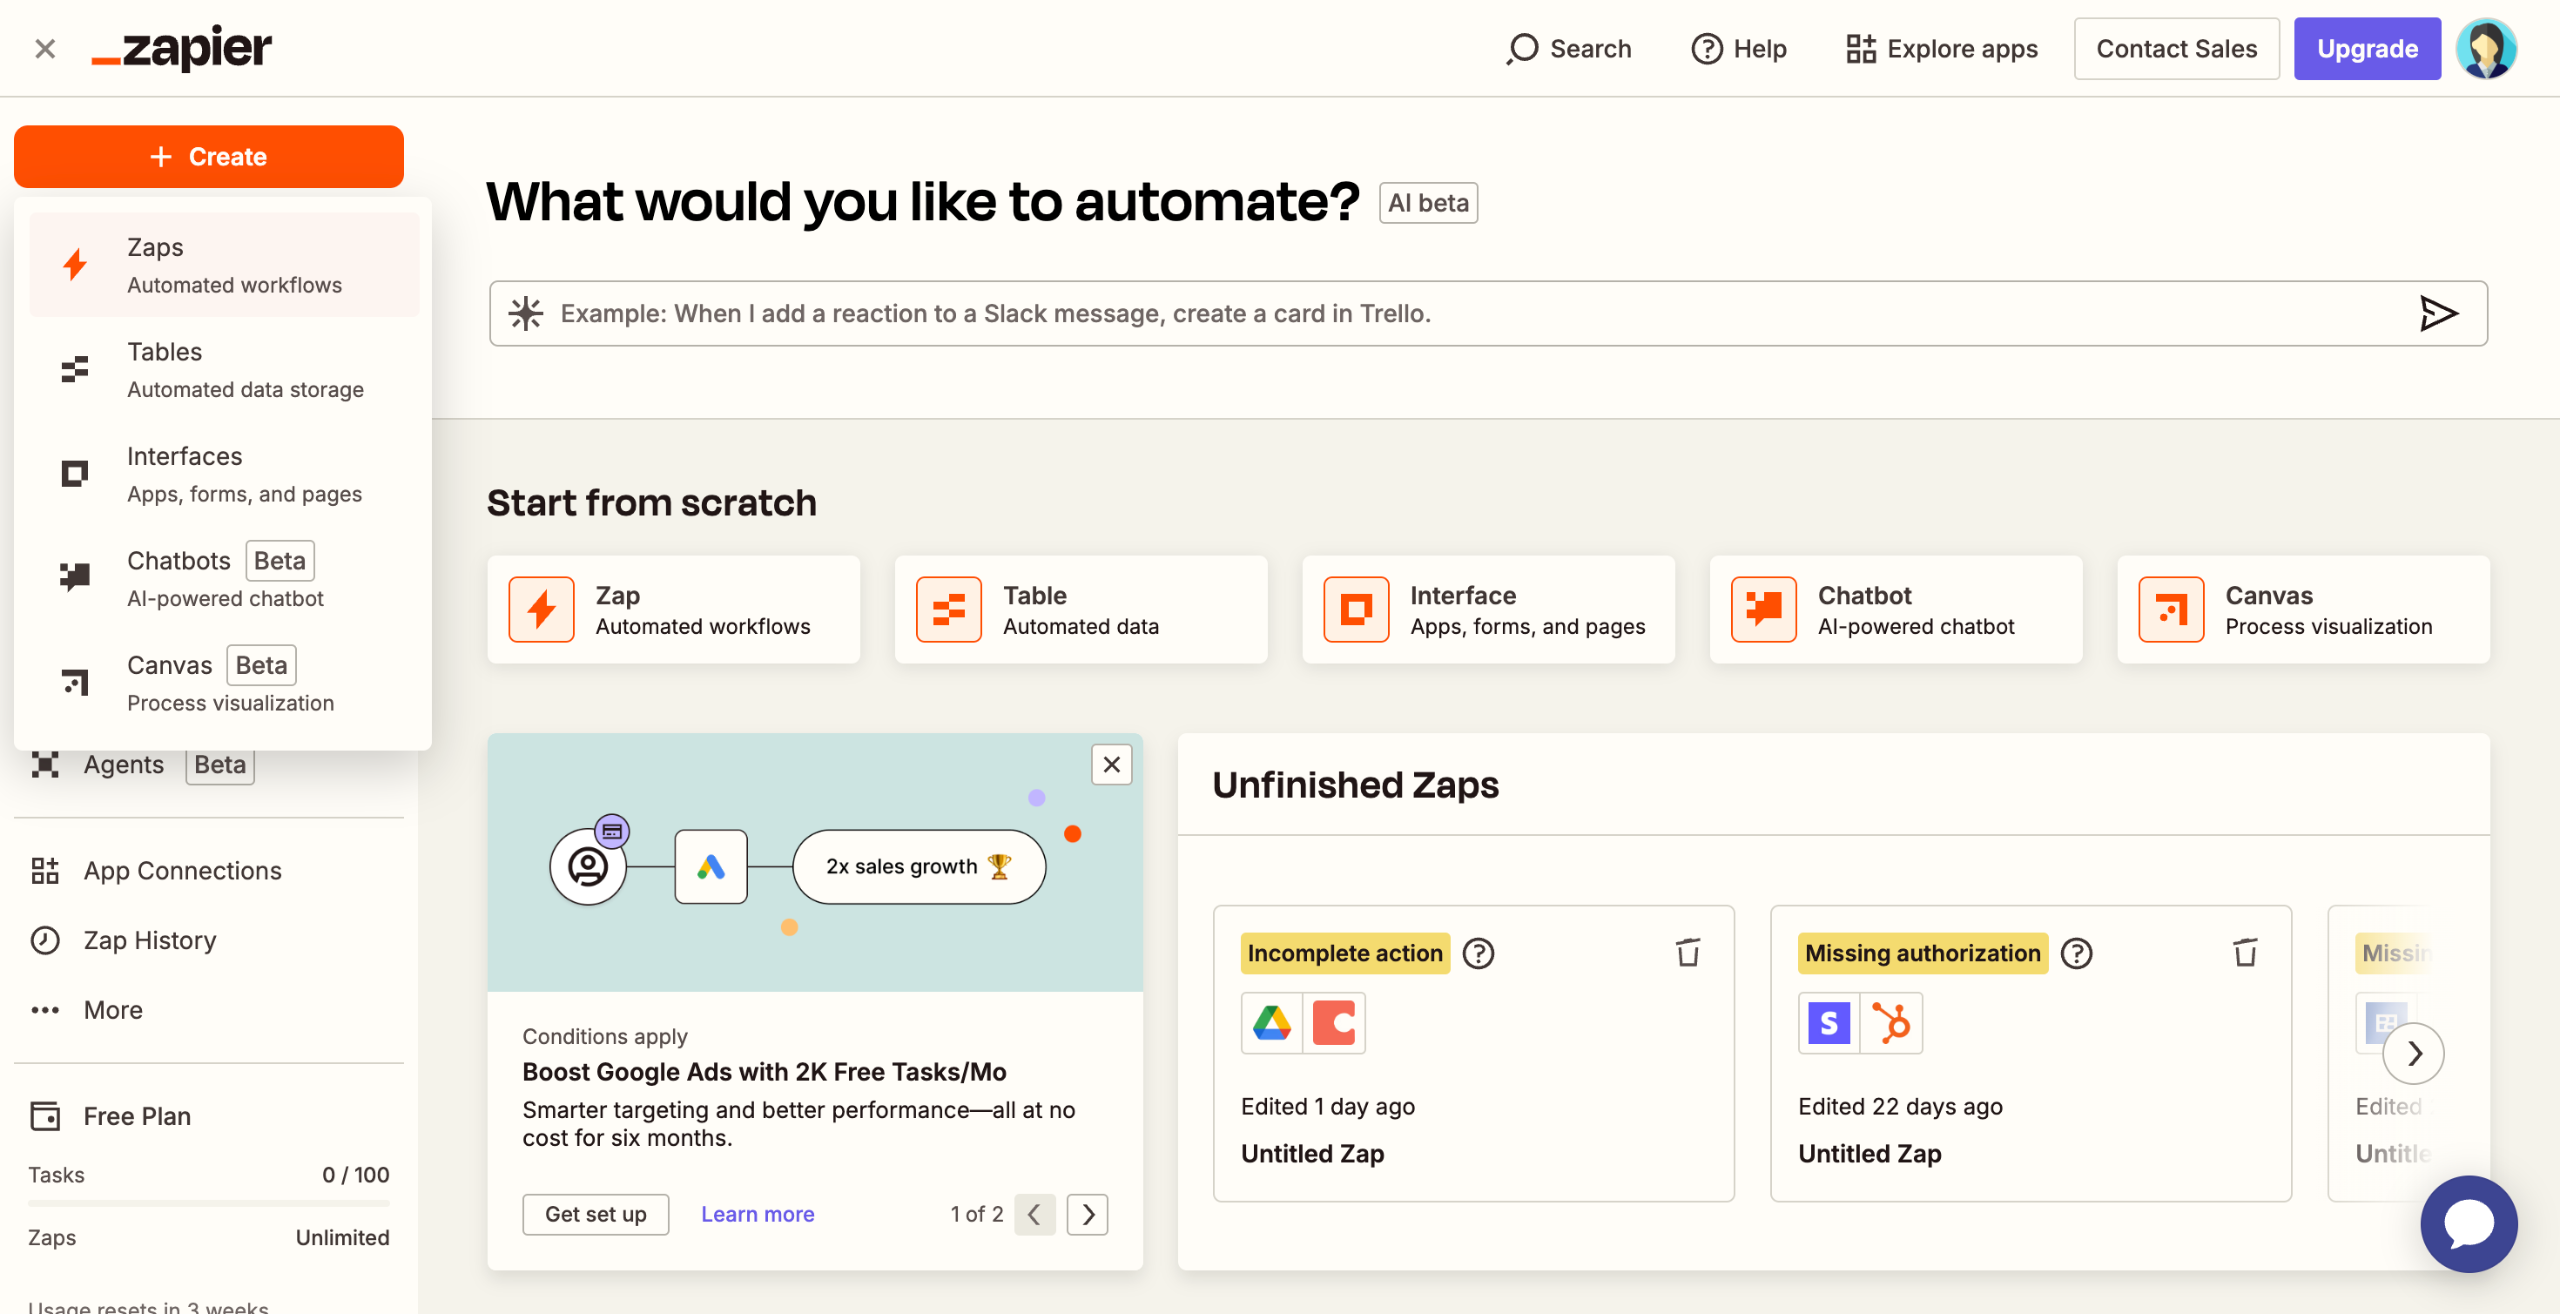Open the chat support bubble
This screenshot has width=2560, height=1314.
click(2468, 1223)
